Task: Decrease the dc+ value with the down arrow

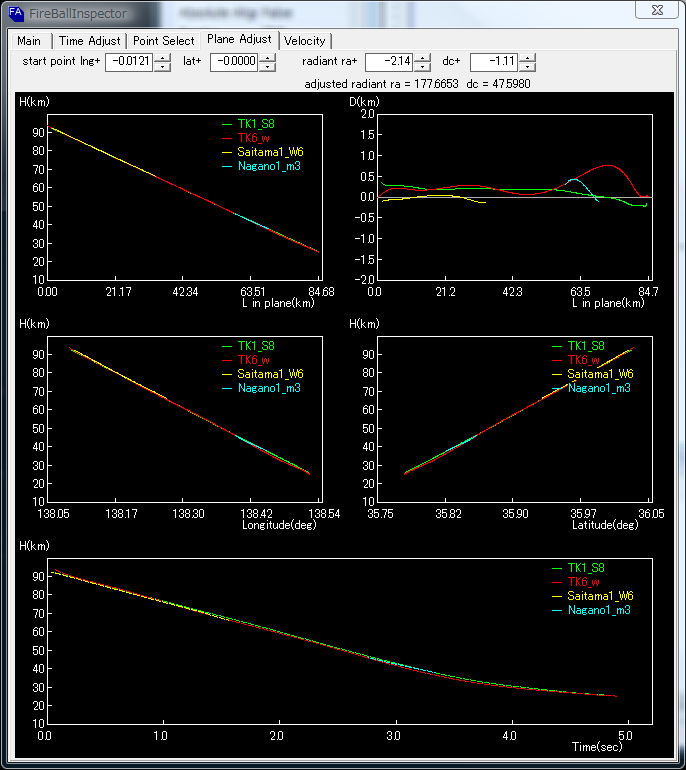Action: (527, 67)
